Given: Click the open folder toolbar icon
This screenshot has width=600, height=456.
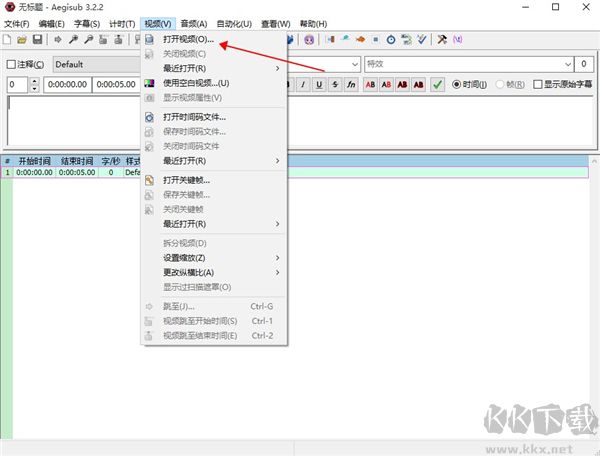Looking at the screenshot, I should (22, 40).
